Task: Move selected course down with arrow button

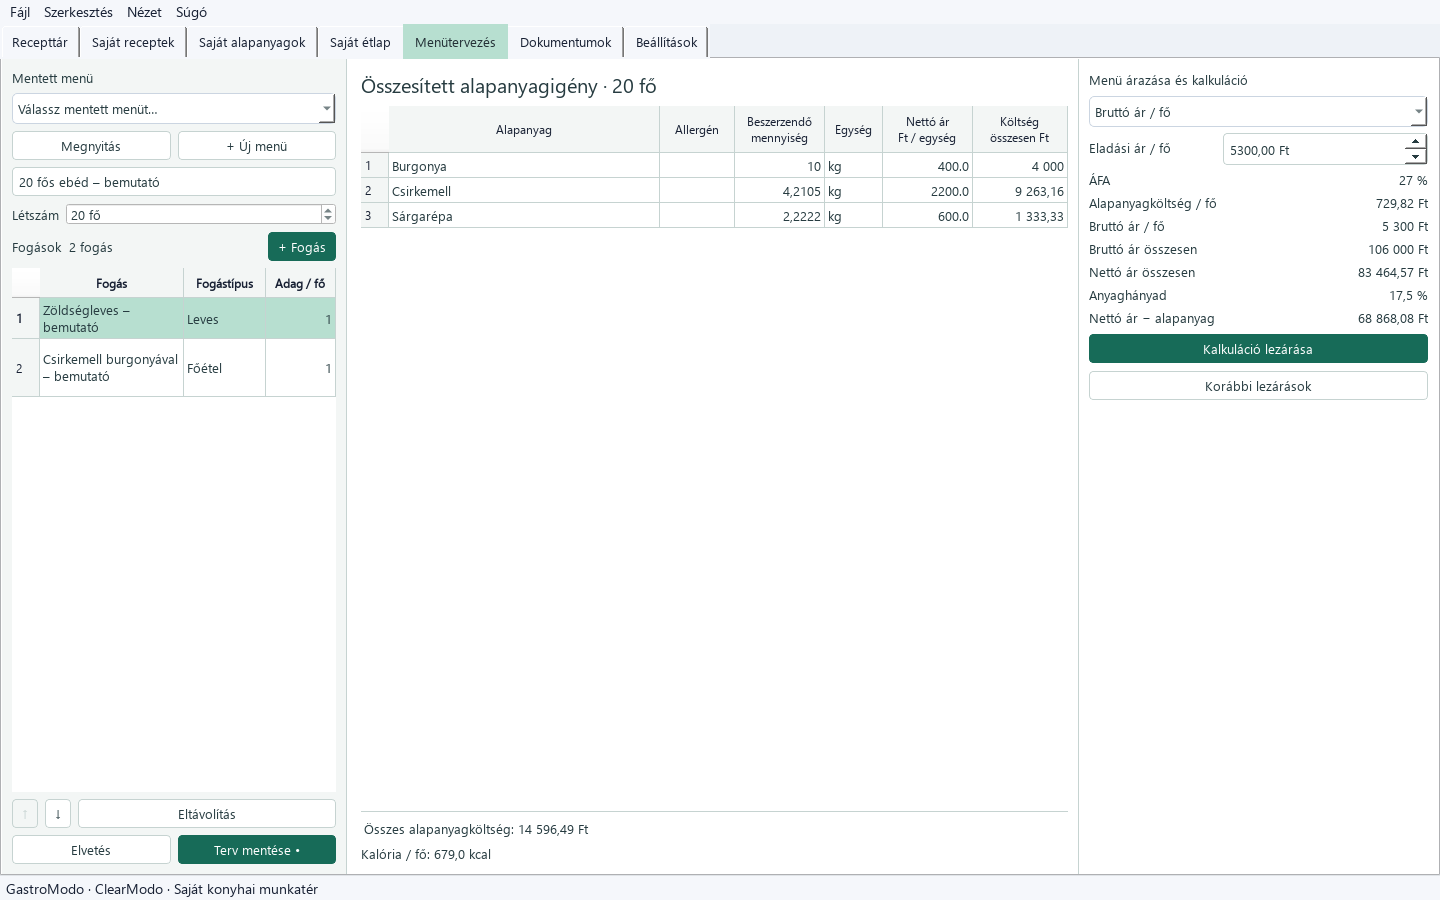Action: pos(58,814)
